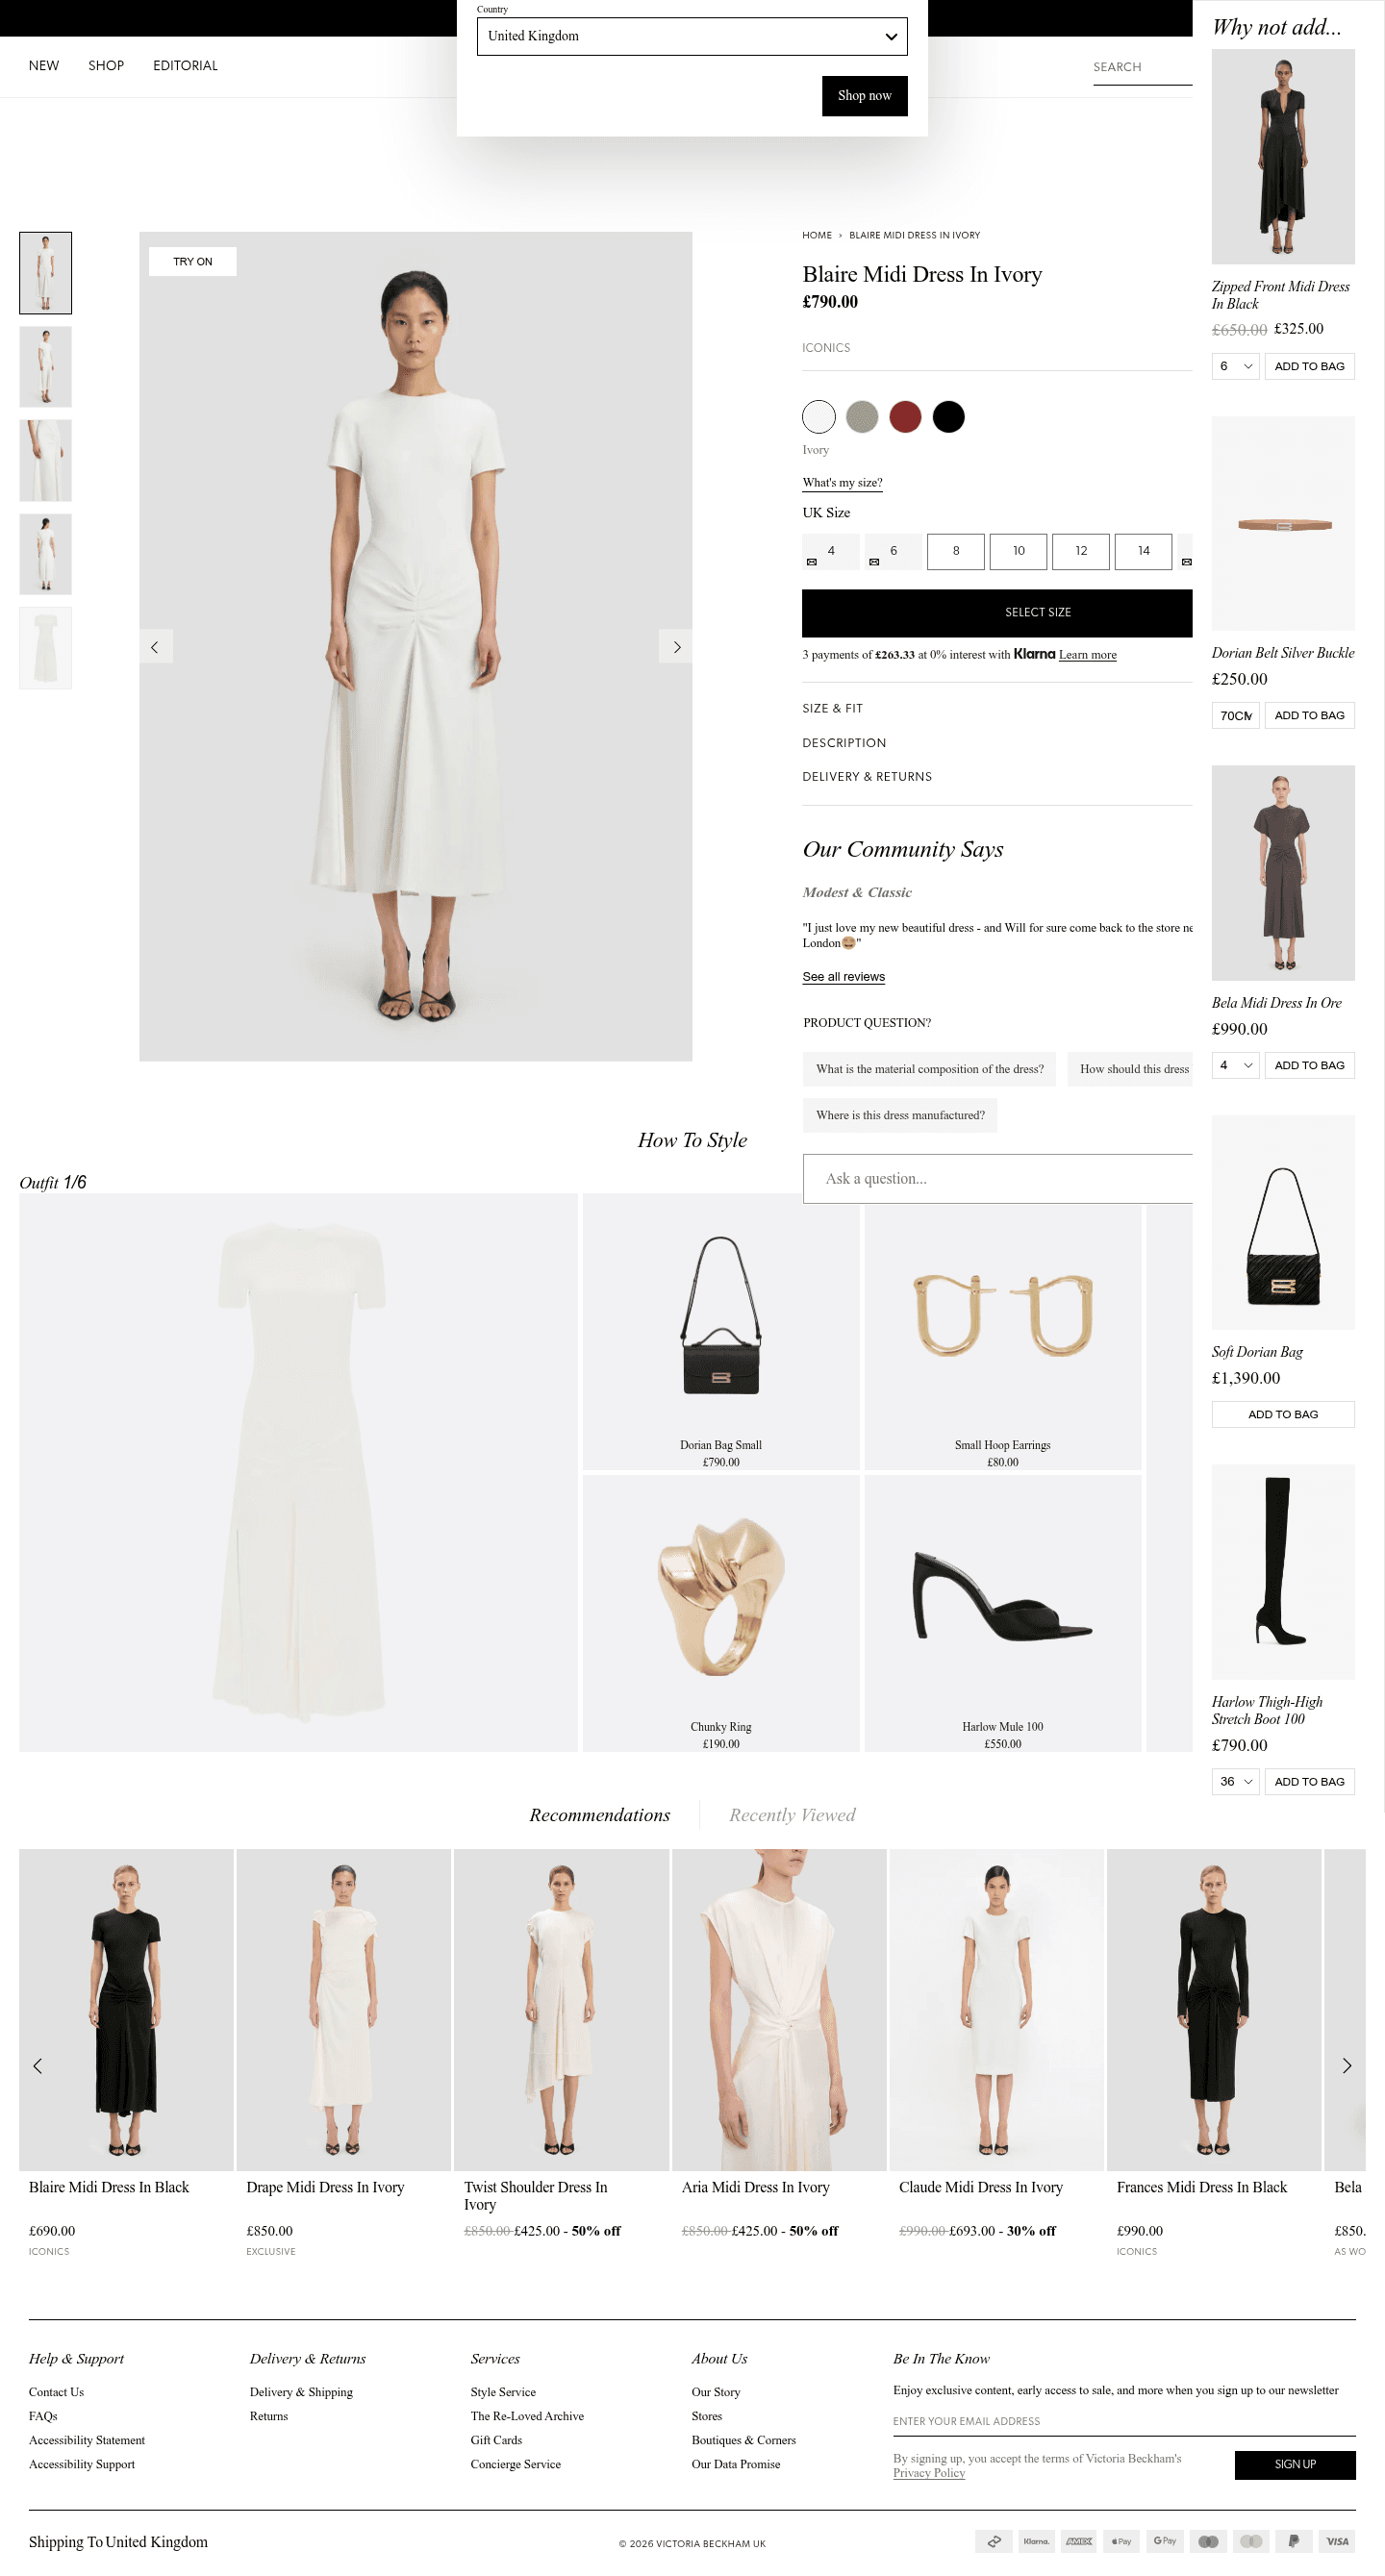Open the Chunky Ring outfit item
This screenshot has height=2576, width=1385.
pos(721,1613)
